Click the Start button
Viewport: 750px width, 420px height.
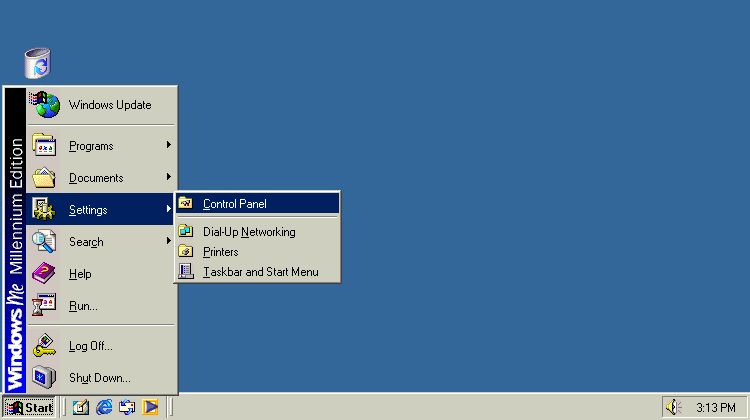tap(29, 408)
